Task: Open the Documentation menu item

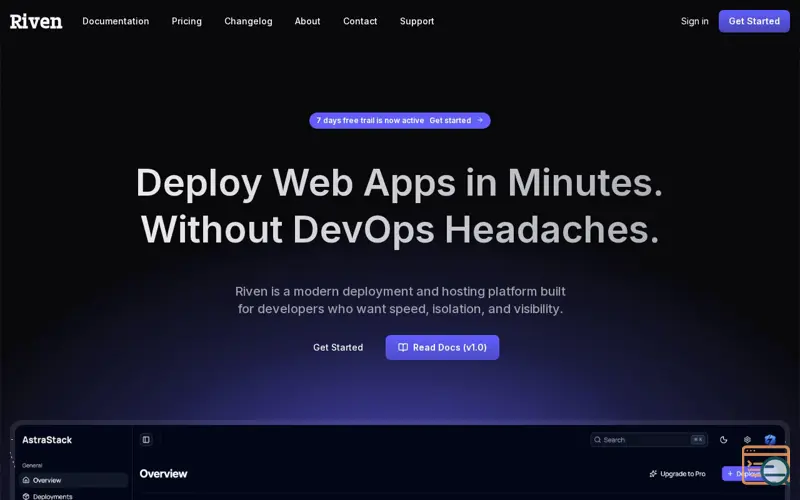Action: [116, 21]
